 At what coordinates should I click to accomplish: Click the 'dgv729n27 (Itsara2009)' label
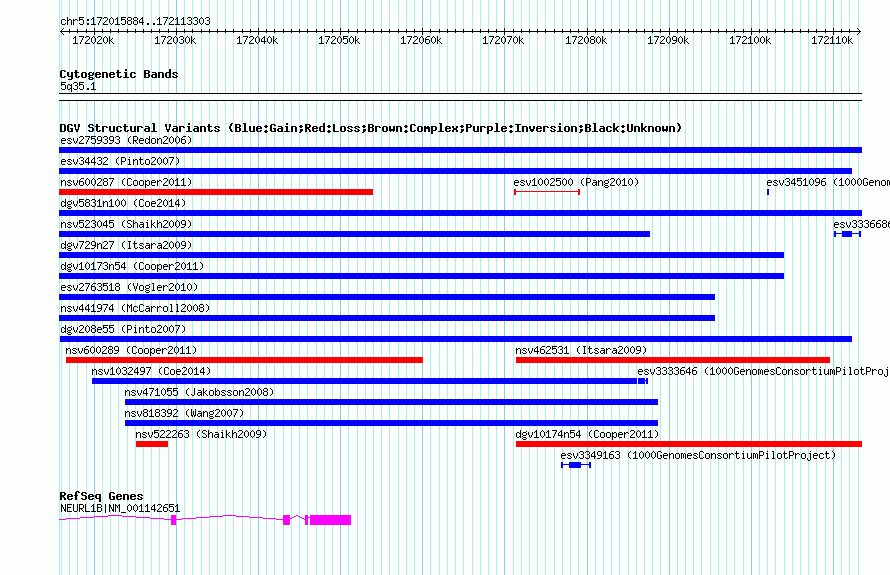tap(126, 245)
